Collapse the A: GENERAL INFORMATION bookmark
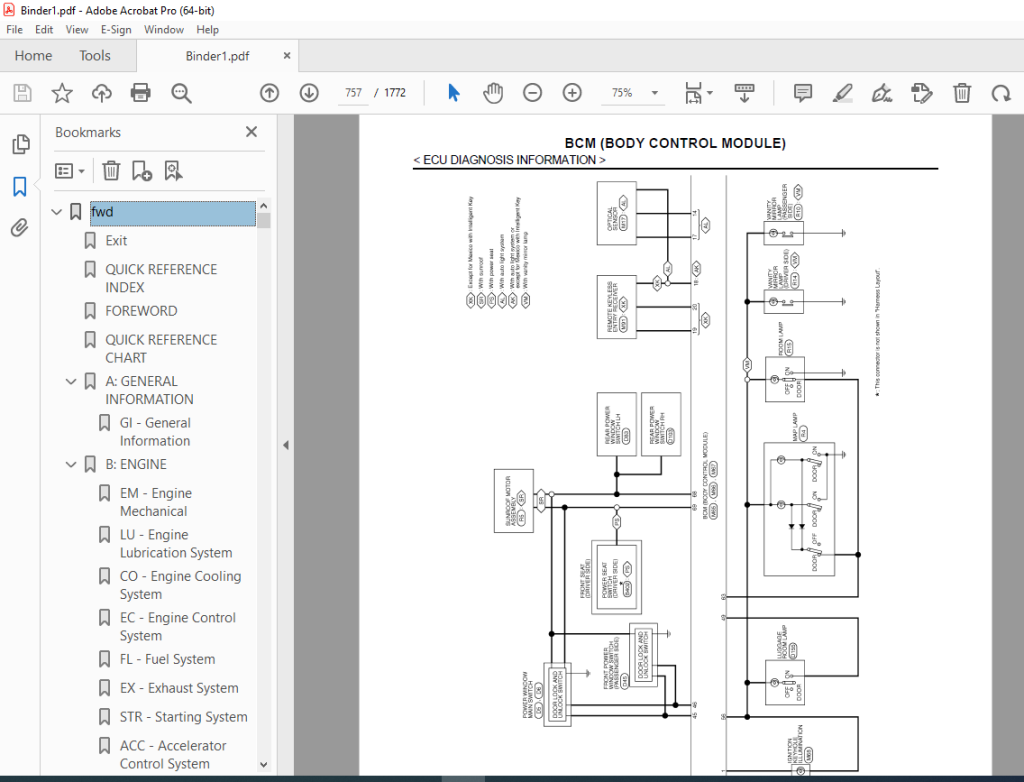The height and width of the screenshot is (782, 1024). click(x=71, y=382)
